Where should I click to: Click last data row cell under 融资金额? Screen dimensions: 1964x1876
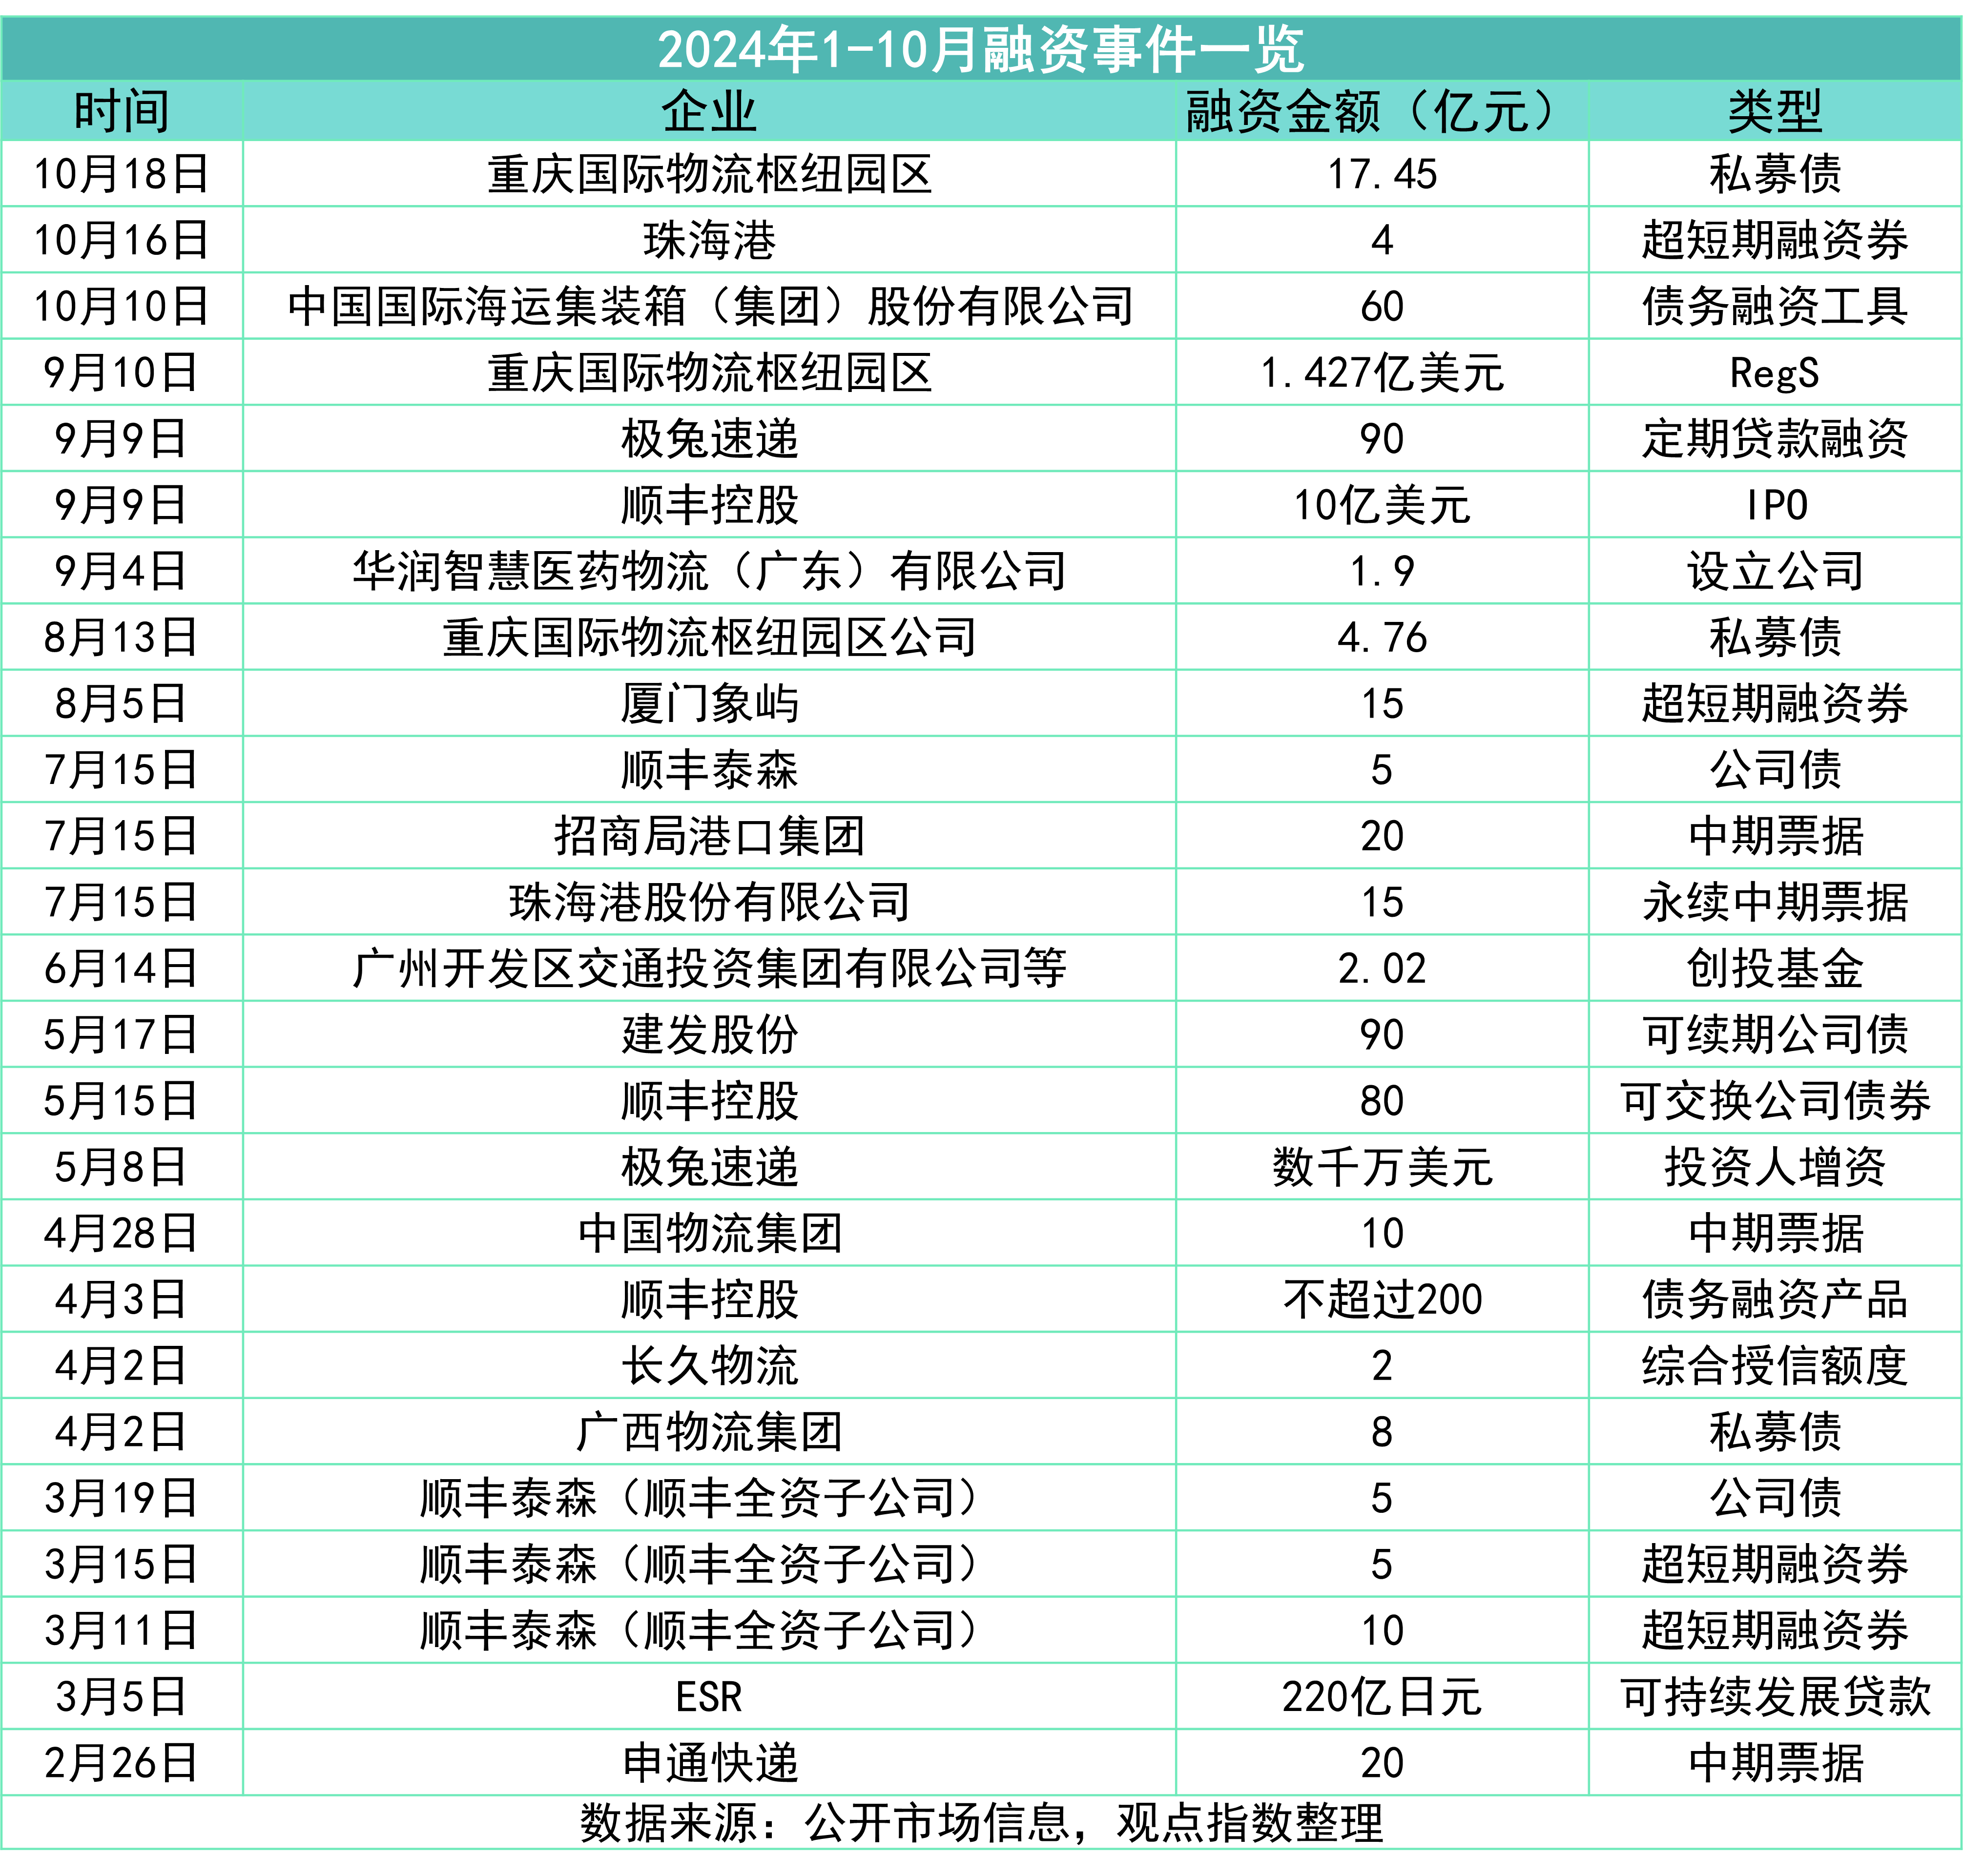pyautogui.click(x=1382, y=1762)
